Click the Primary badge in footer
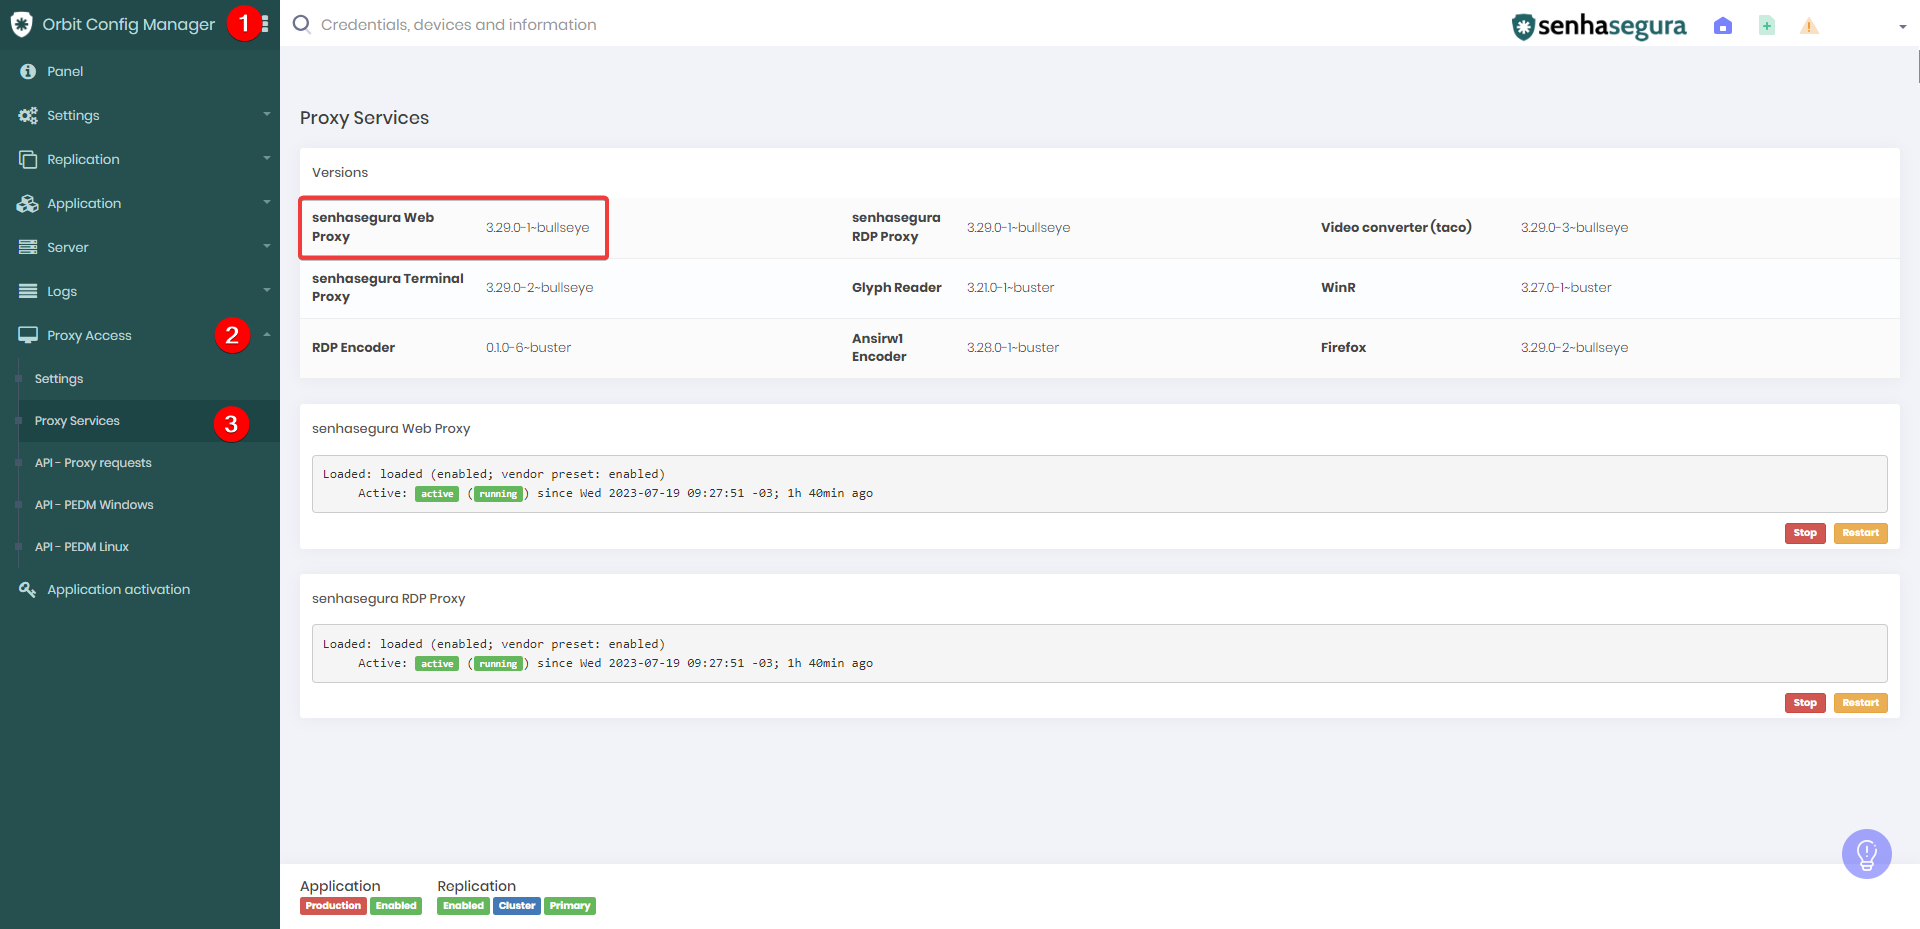 pyautogui.click(x=570, y=906)
